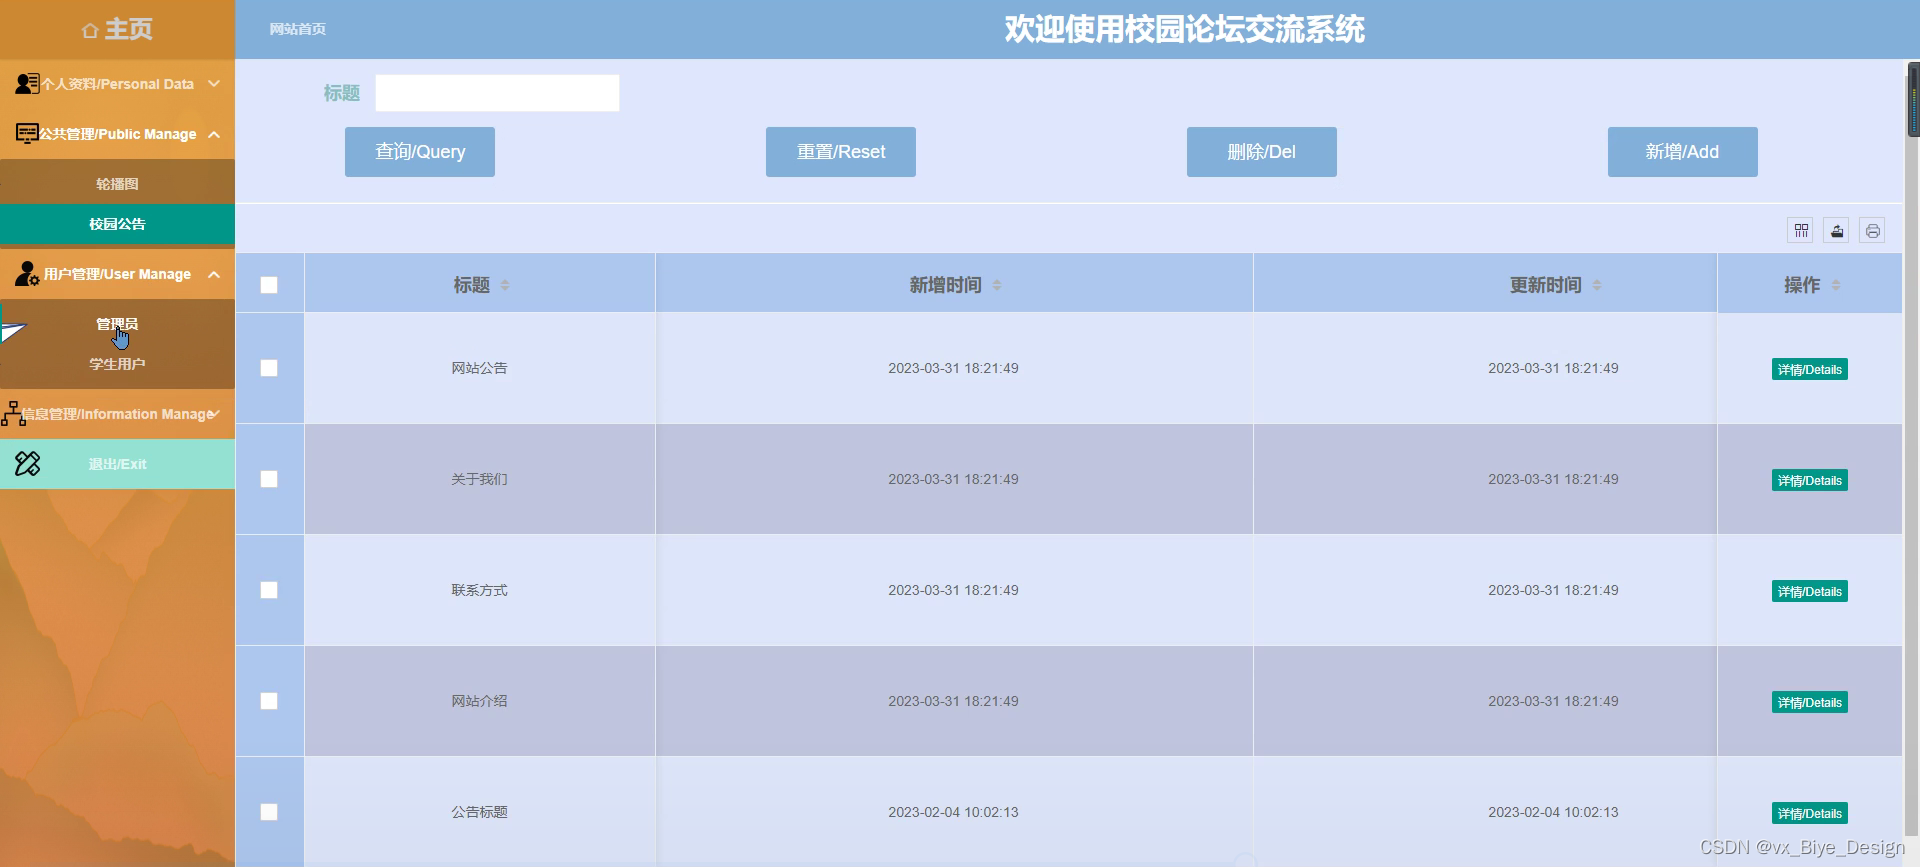Click the 新增/Add button

[x=1683, y=152]
